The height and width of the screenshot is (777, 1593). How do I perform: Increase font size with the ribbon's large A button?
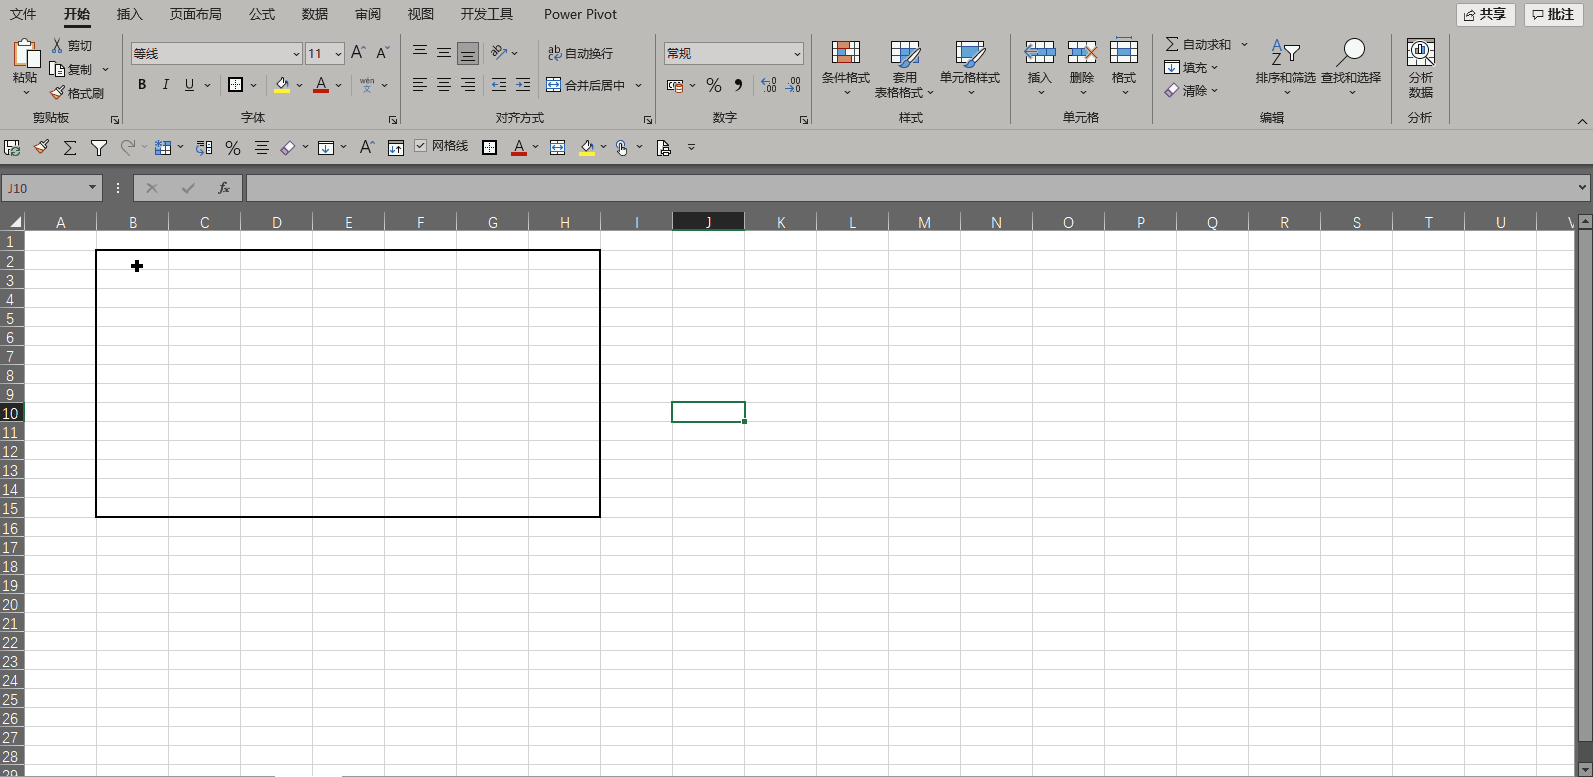click(358, 53)
